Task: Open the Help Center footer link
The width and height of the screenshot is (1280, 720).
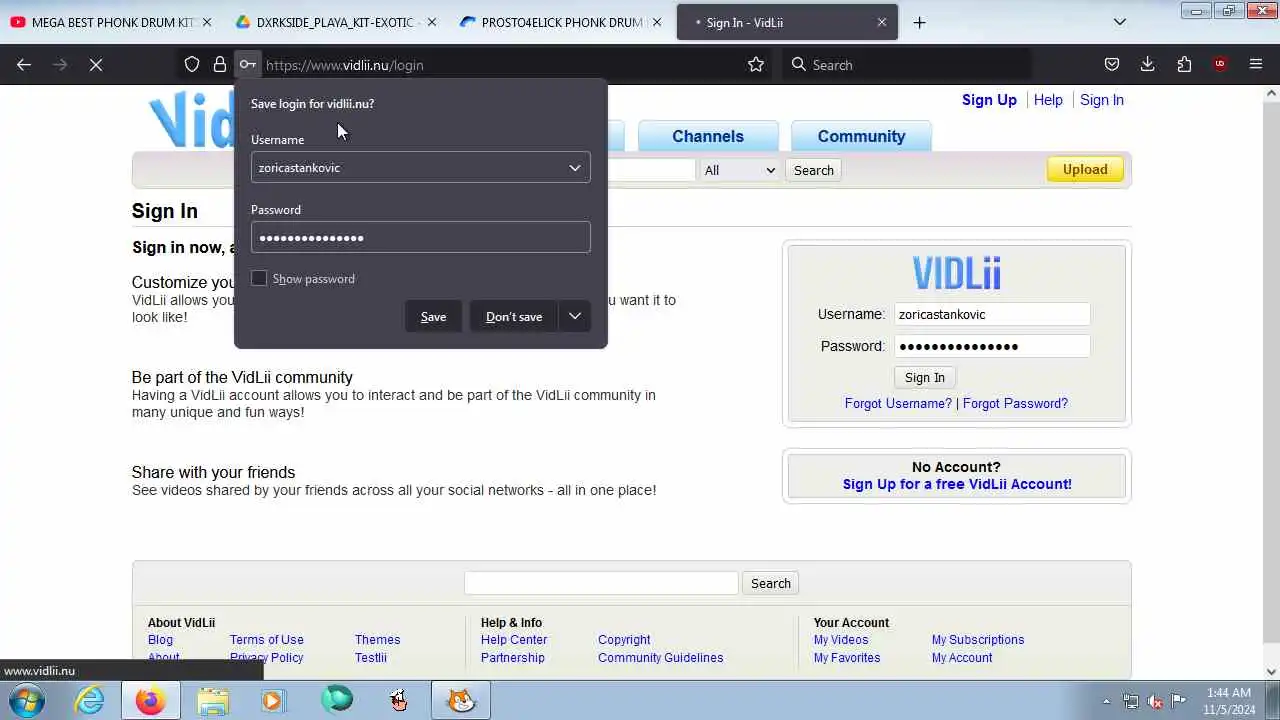Action: [x=514, y=640]
